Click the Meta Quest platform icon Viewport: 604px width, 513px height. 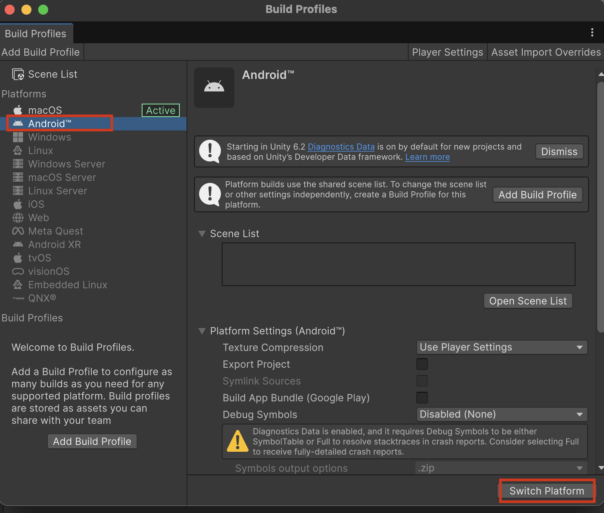[x=18, y=231]
